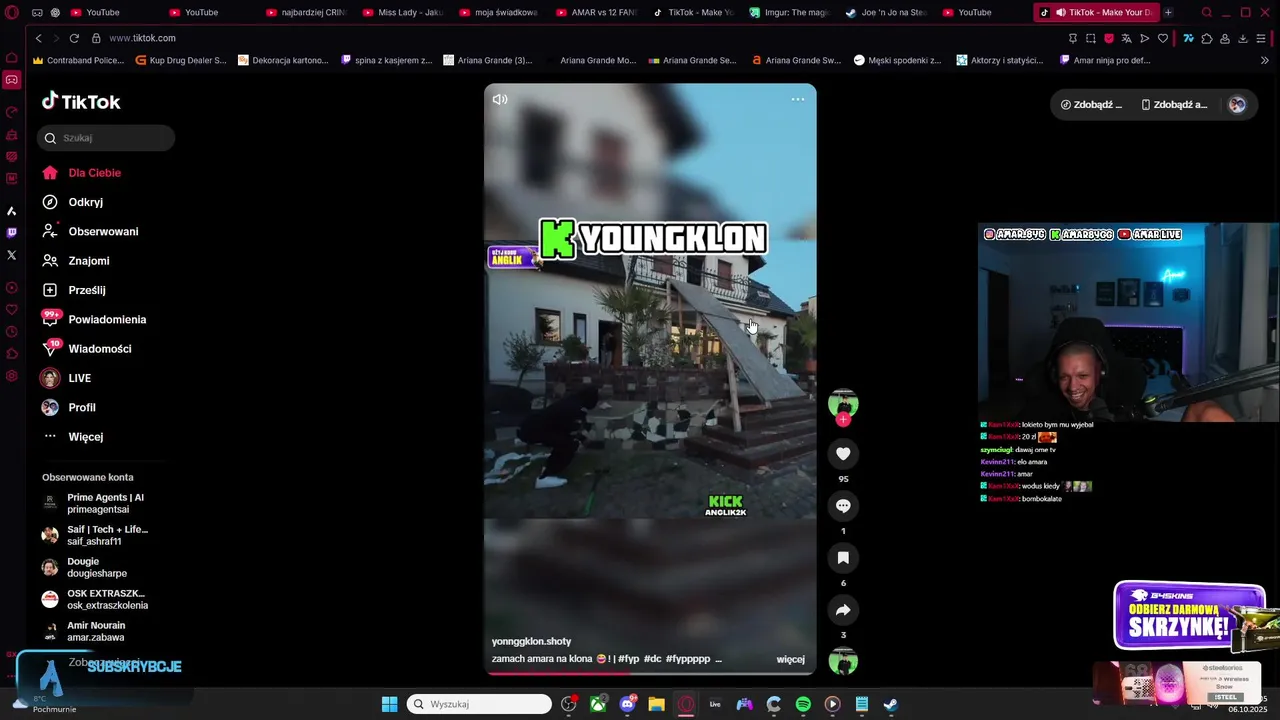Click the TikTok logo
This screenshot has width=1280, height=720.
tap(81, 101)
